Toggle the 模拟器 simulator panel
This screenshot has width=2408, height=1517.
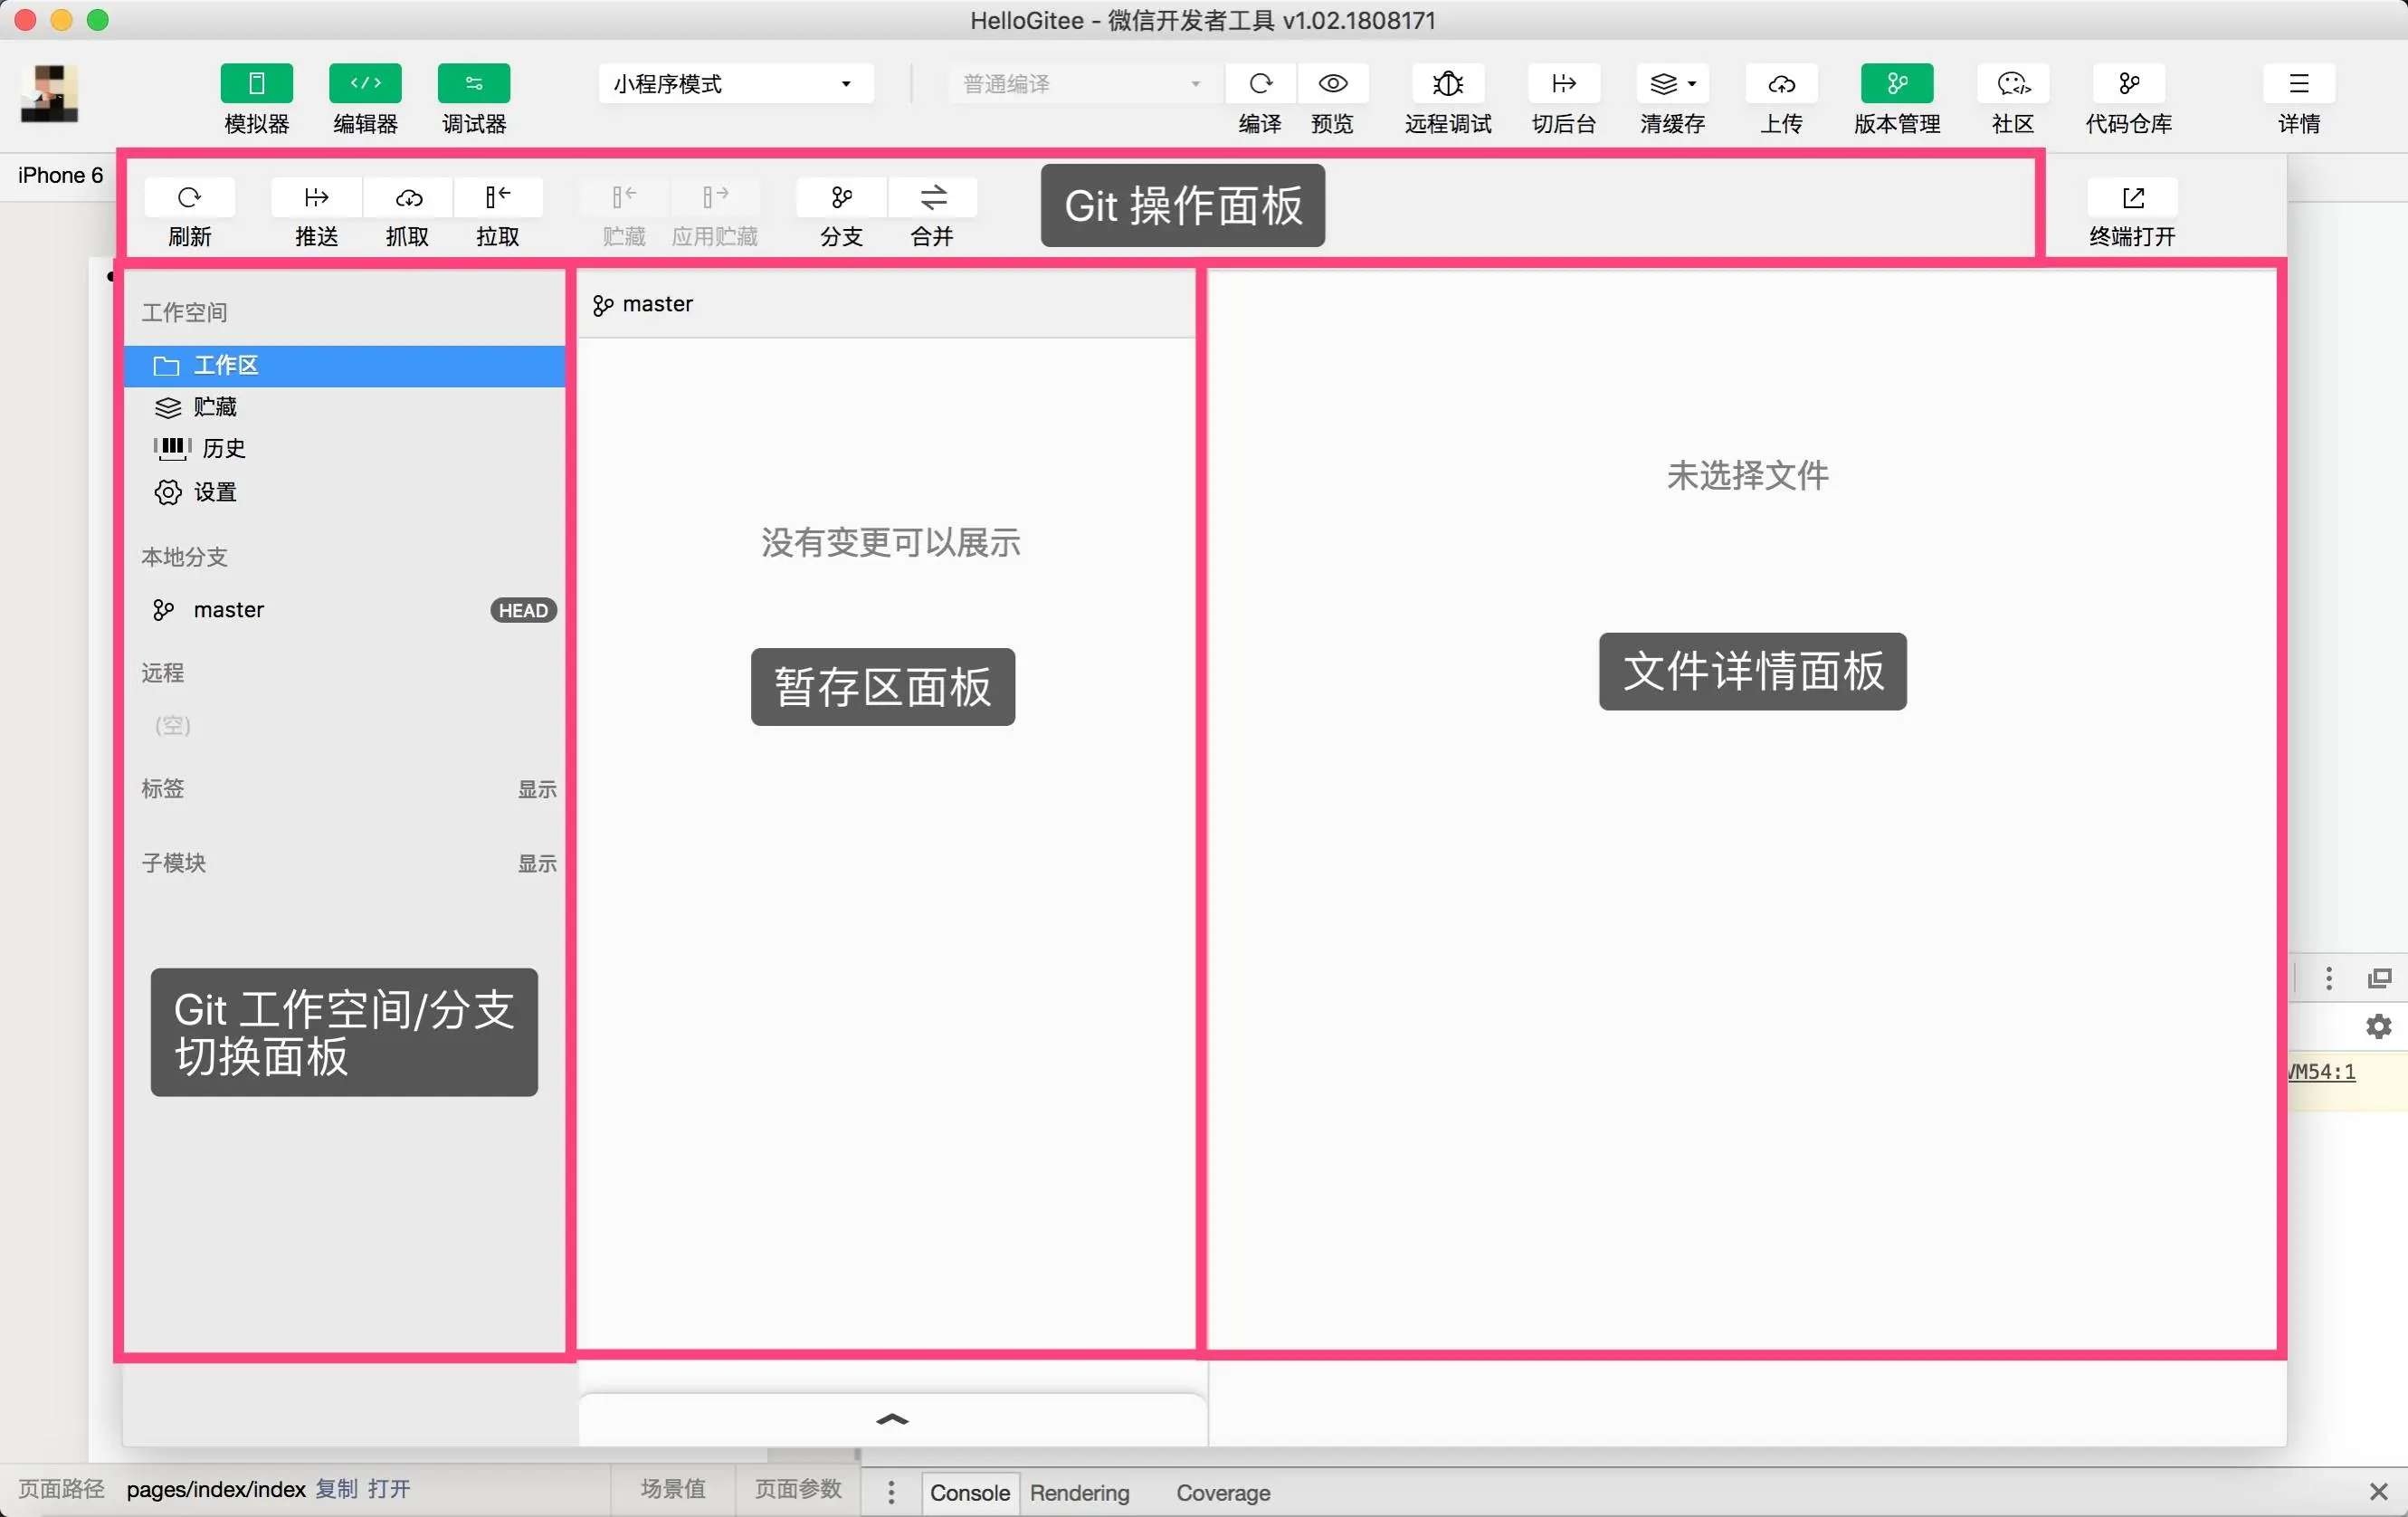[x=256, y=84]
